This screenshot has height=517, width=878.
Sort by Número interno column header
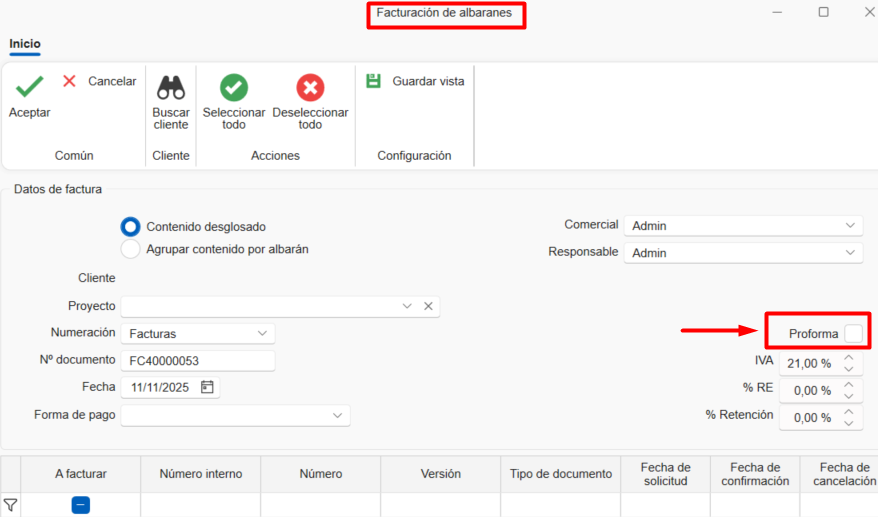tap(200, 474)
